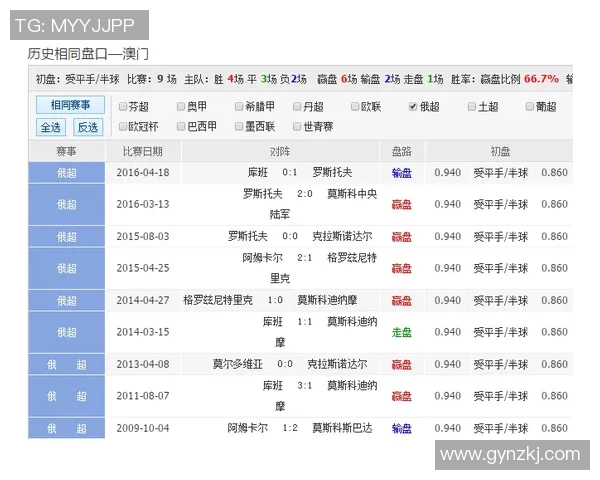Screen dimensions: 600x480
Task: Check the 希腊甲 league checkbox
Action: (x=239, y=106)
